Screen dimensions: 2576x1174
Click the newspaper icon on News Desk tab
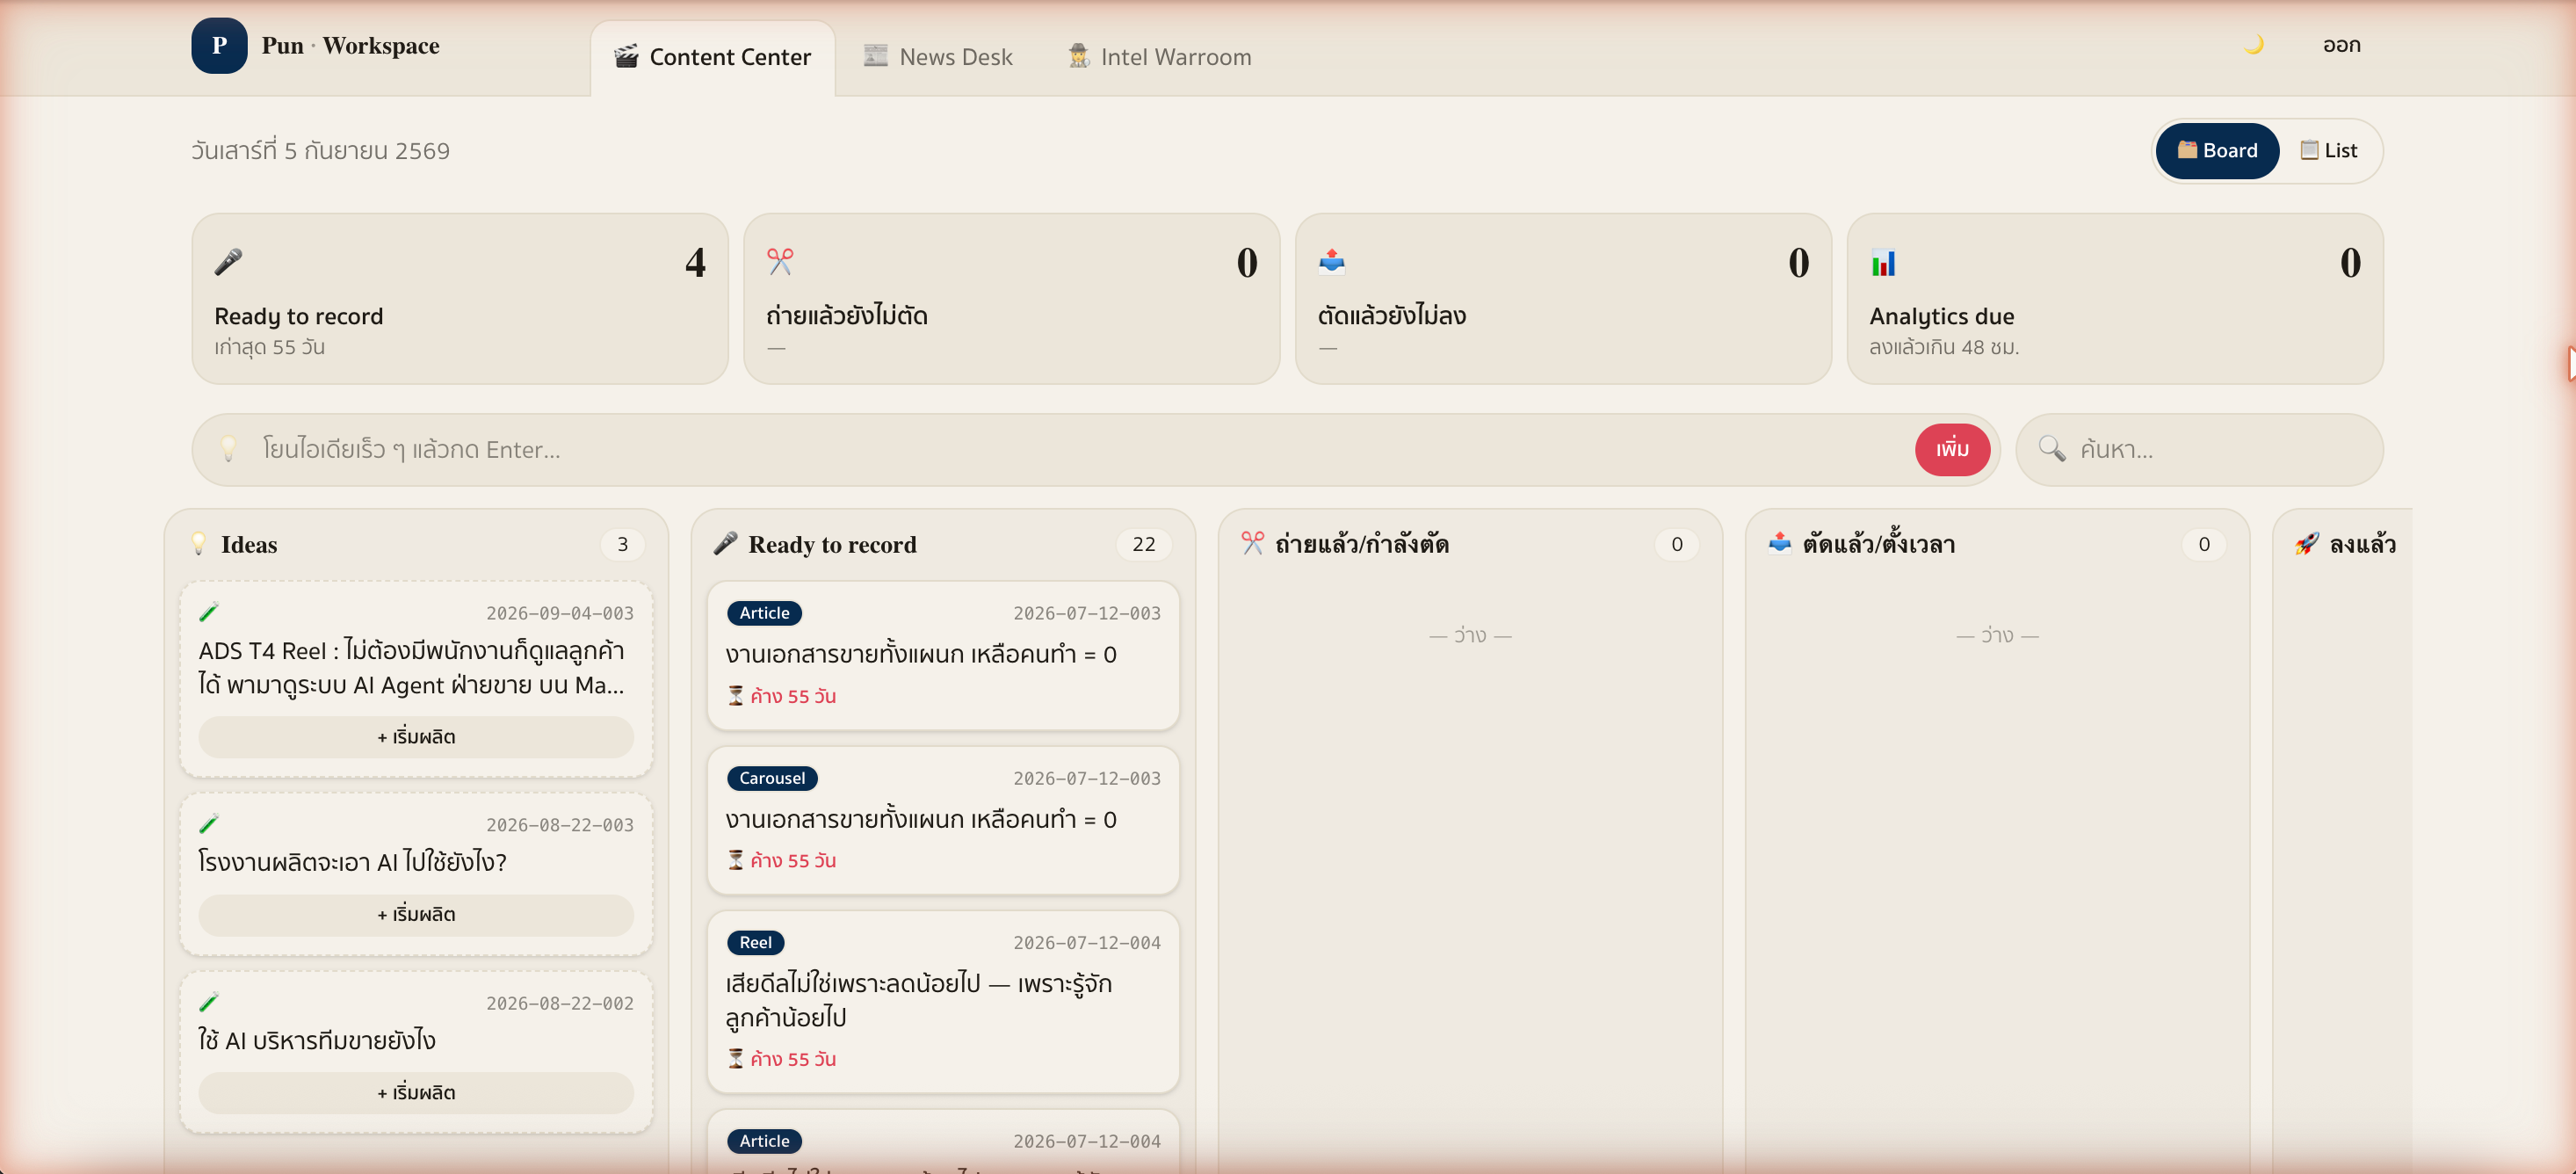pos(875,55)
